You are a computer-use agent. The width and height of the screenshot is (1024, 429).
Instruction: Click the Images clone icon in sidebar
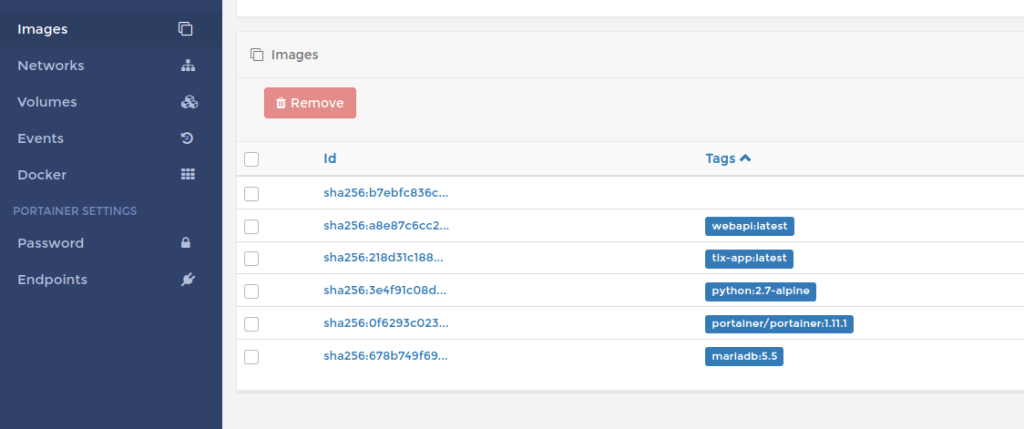click(186, 29)
